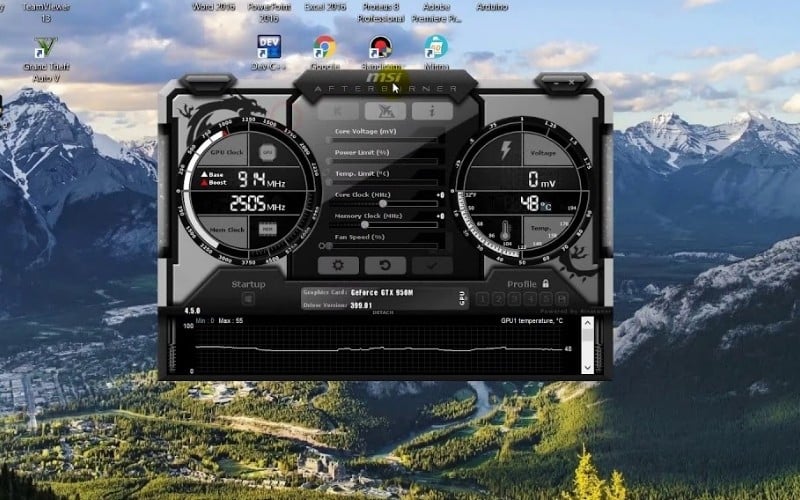Click the reset-to-defaults circular arrow button
This screenshot has height=500, width=800.
click(x=385, y=265)
